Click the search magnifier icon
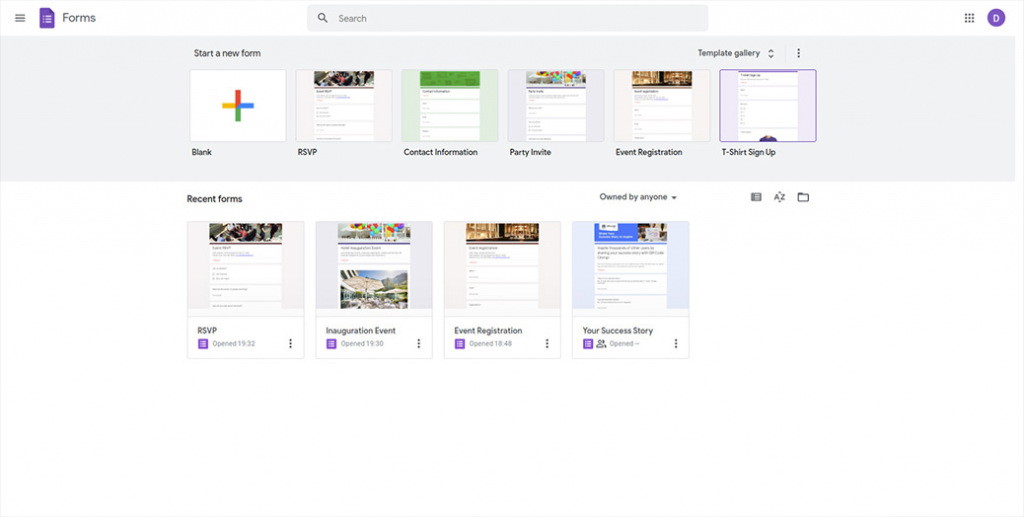The height and width of the screenshot is (517, 1024). (323, 18)
